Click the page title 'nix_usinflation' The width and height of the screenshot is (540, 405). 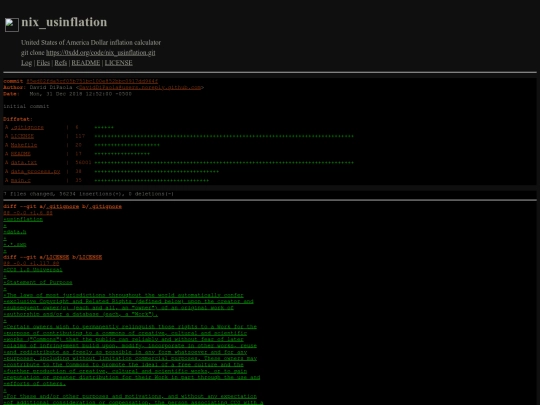click(64, 22)
